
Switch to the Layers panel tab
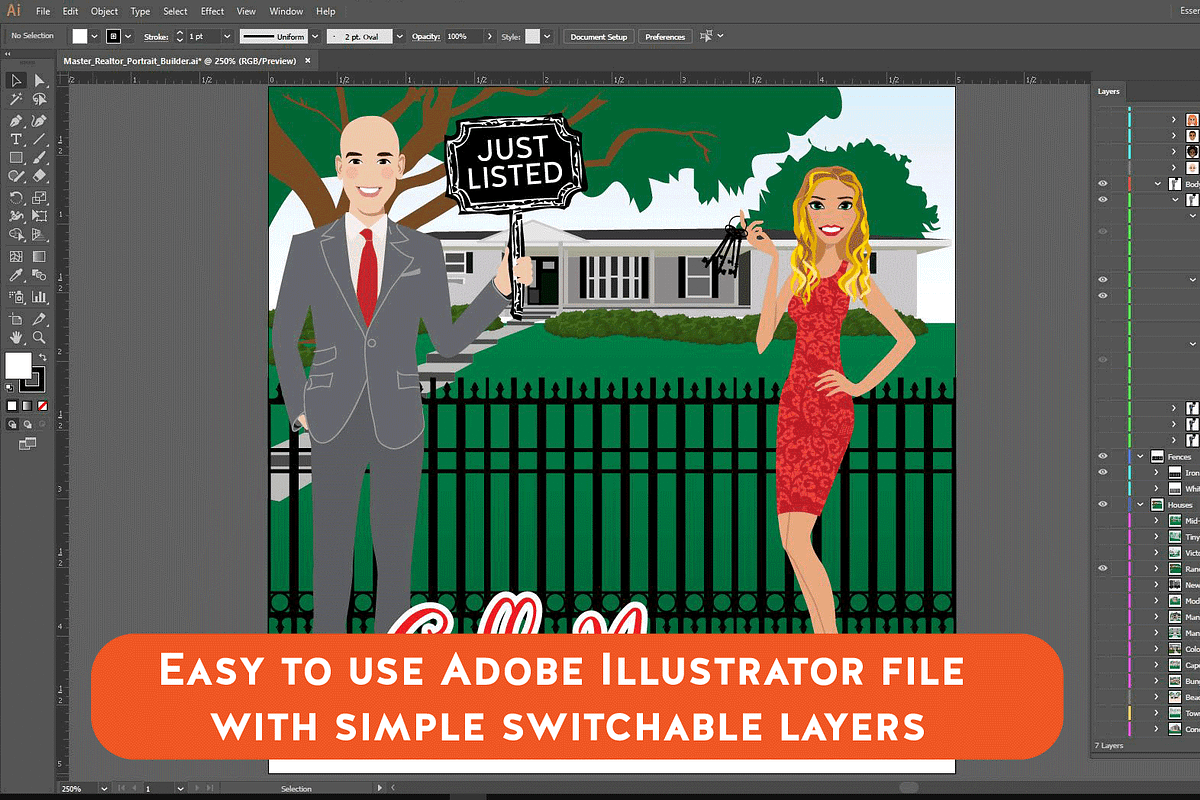(1109, 91)
